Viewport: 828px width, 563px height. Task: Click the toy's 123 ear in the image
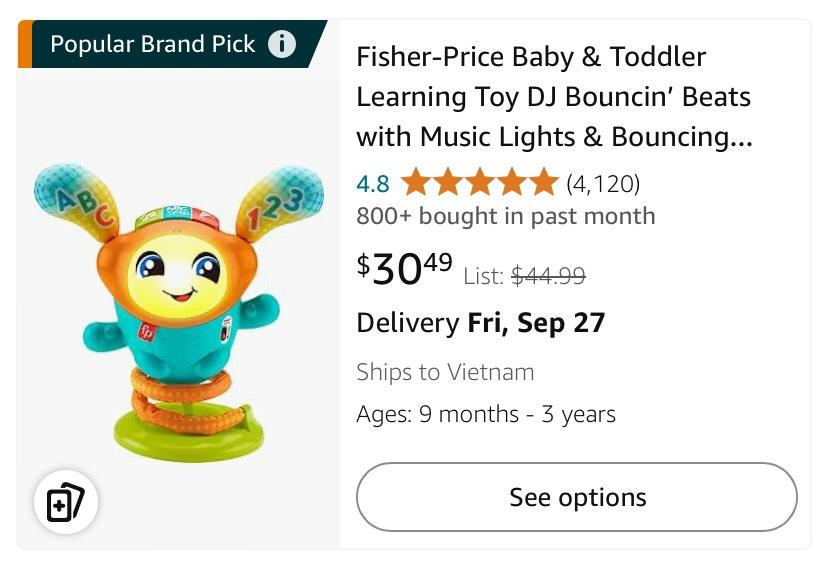280,200
